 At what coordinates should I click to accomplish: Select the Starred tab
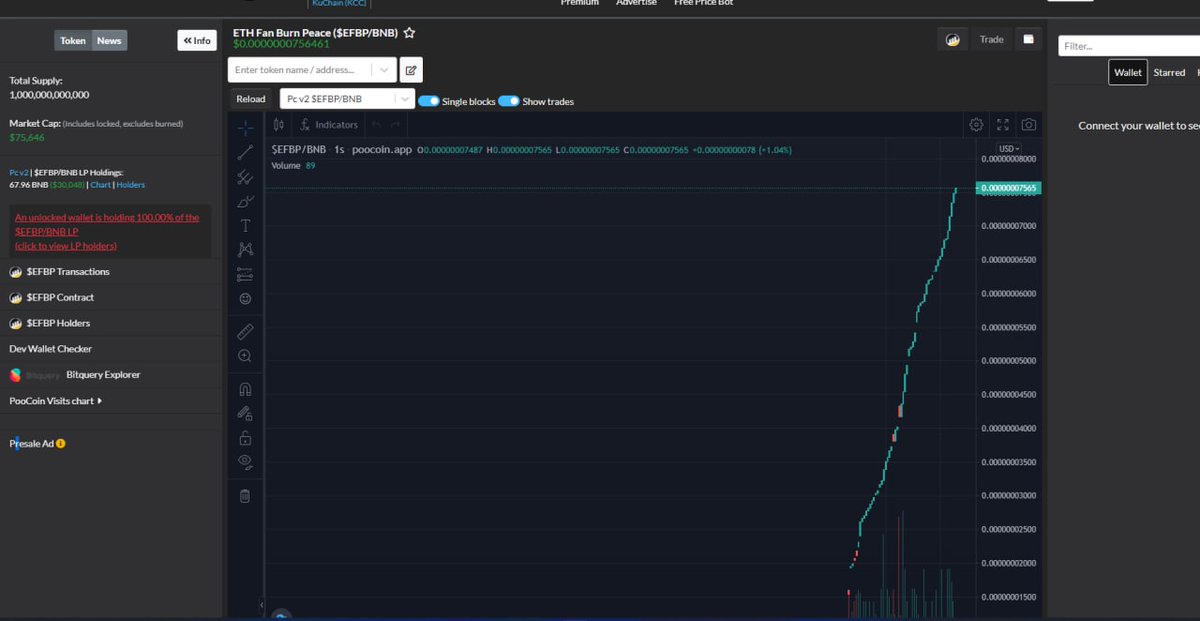click(x=1169, y=72)
